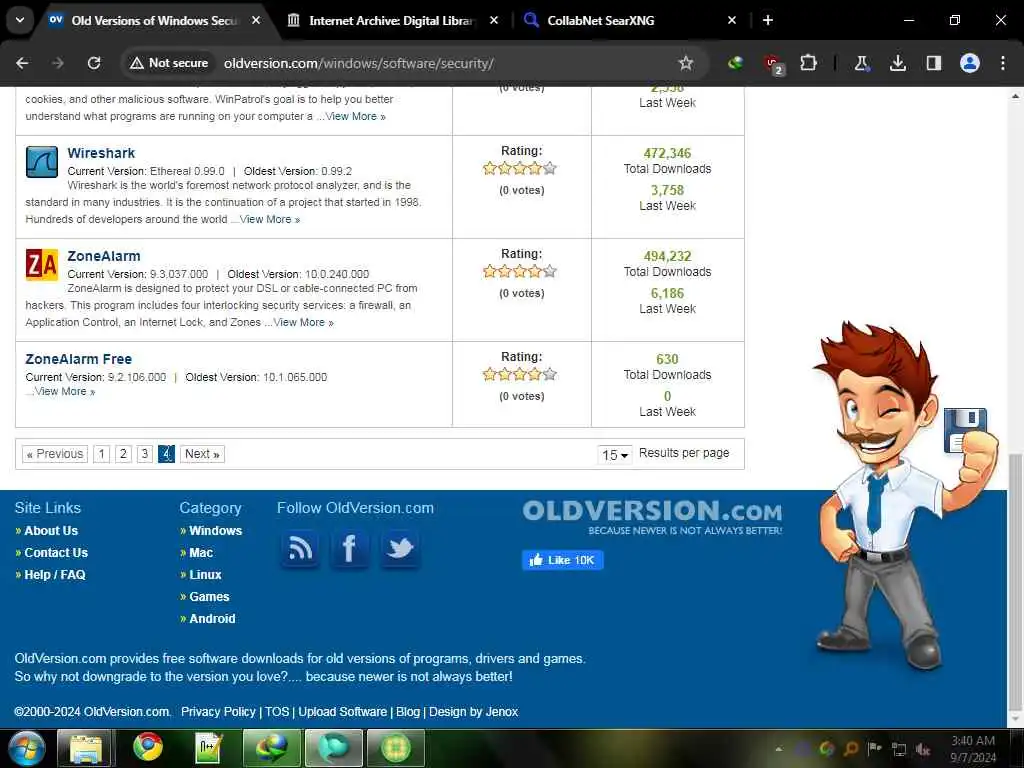Open the Chrome Labs flask icon
1024x768 pixels.
pyautogui.click(x=861, y=63)
